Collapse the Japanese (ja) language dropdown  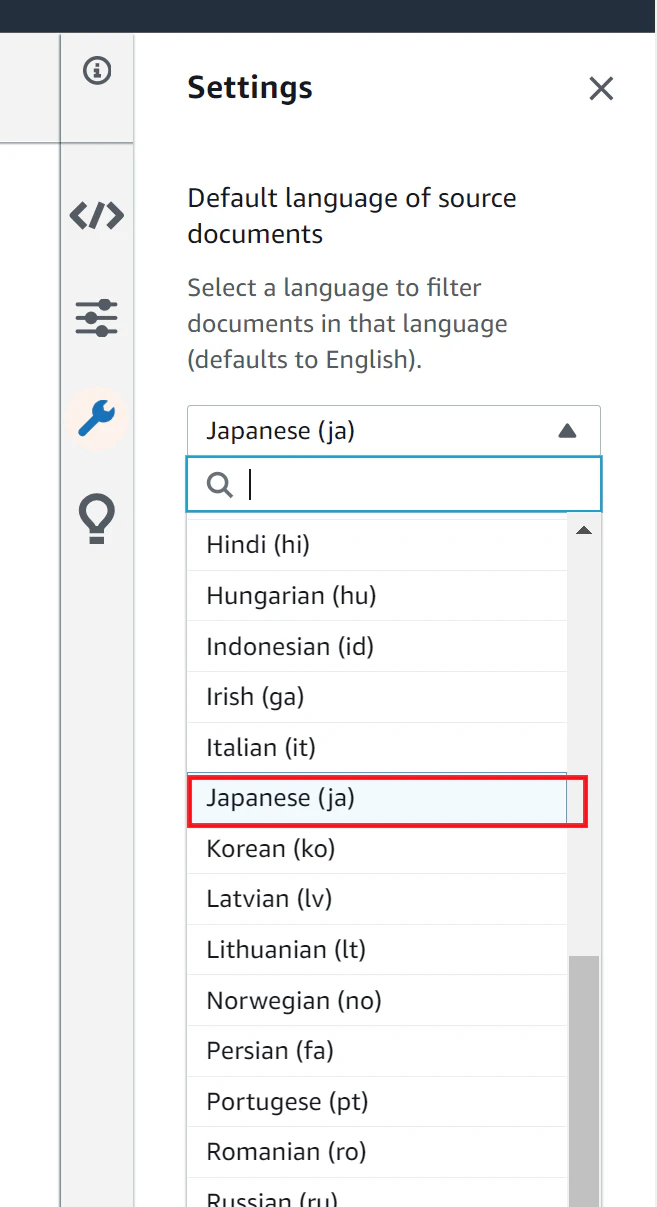point(394,431)
